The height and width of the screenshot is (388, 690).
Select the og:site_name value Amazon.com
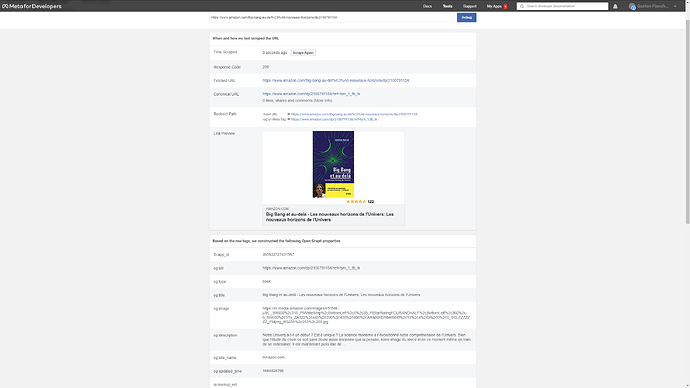point(273,358)
